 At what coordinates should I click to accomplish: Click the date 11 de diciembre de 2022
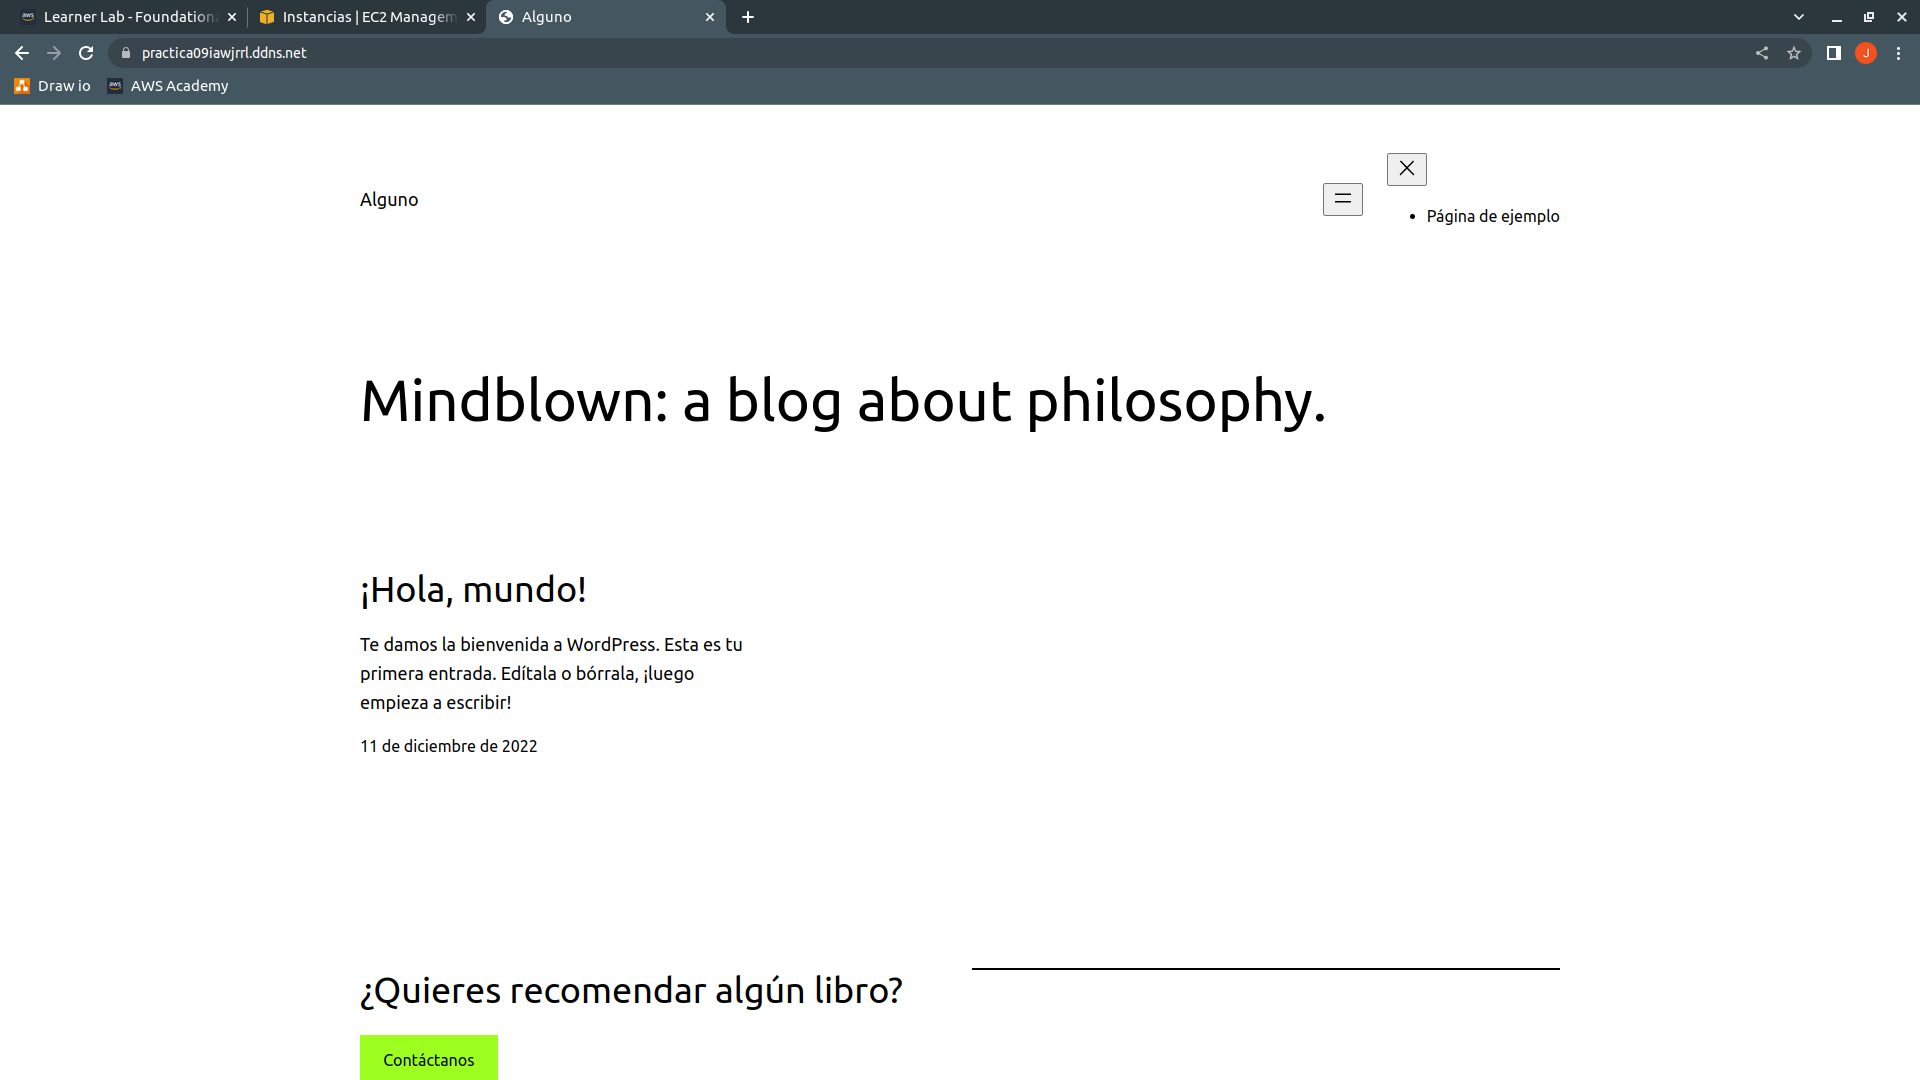tap(449, 746)
